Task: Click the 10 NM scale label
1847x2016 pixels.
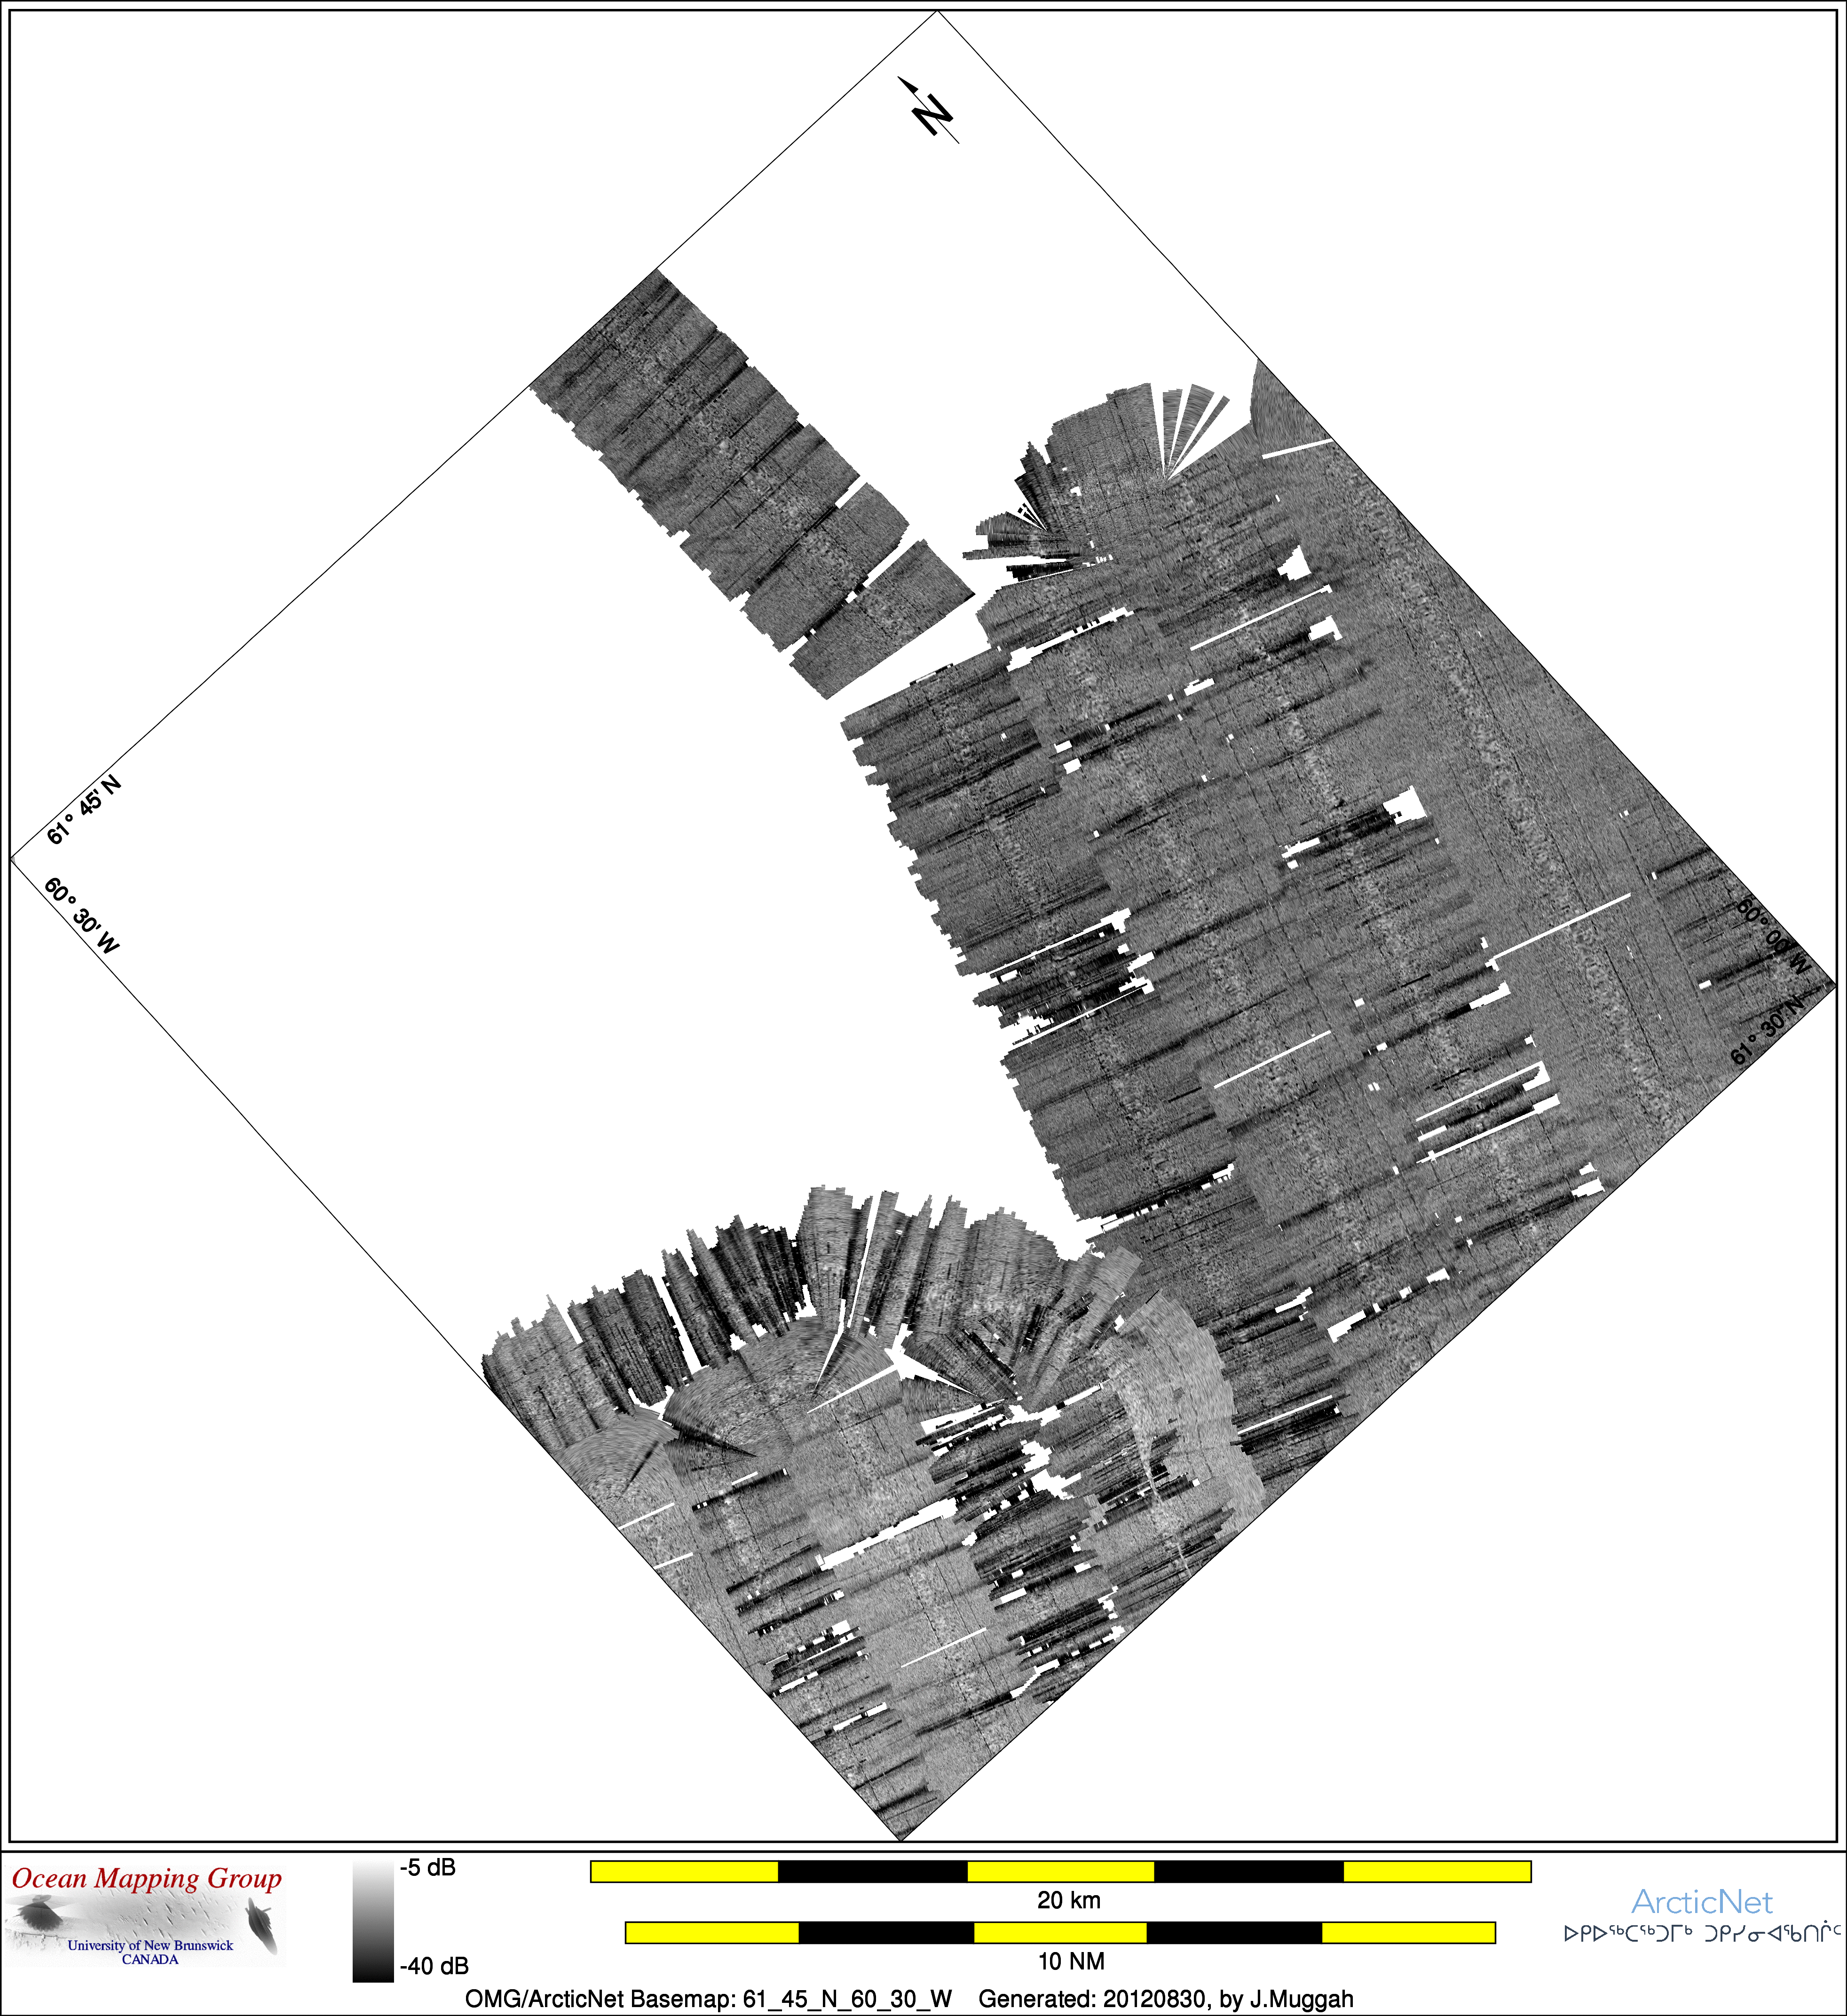Action: click(1070, 1961)
